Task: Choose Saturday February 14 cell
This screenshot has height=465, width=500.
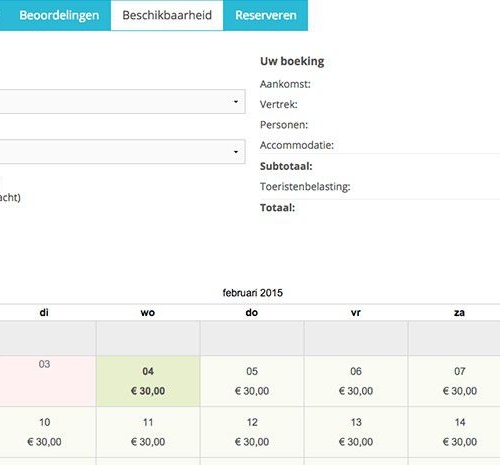Action: [455, 432]
